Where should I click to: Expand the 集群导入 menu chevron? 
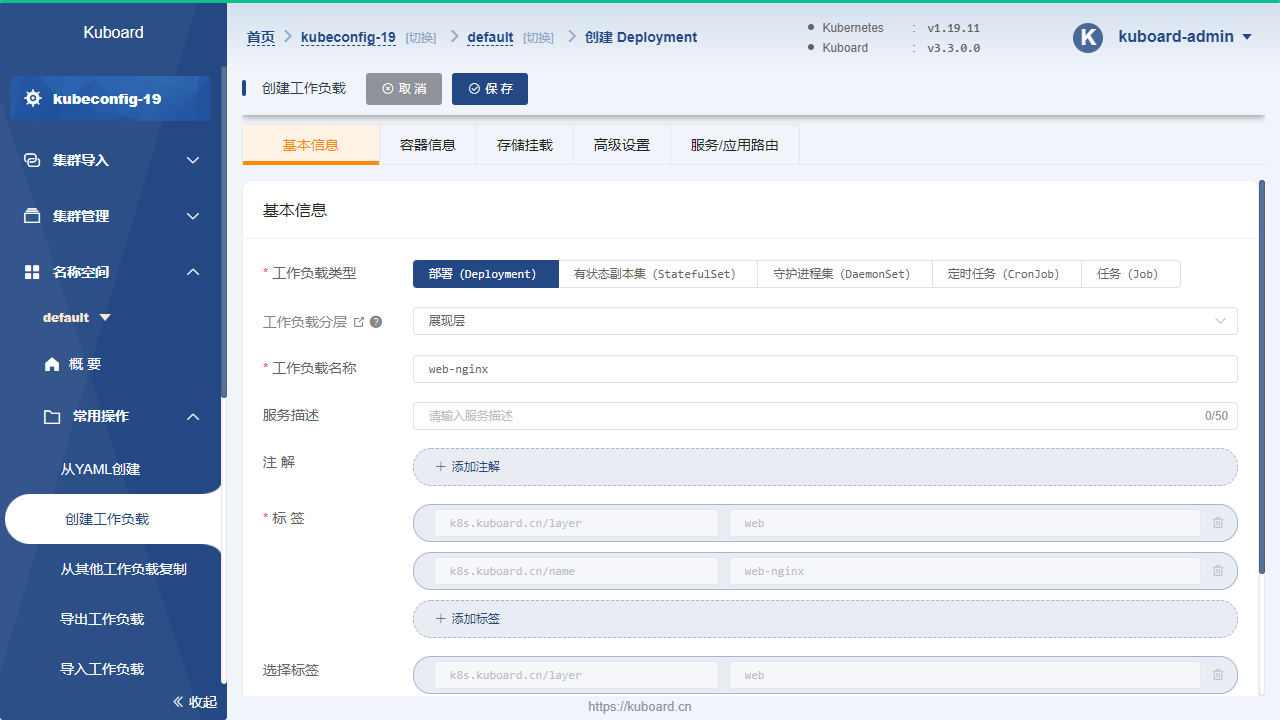[193, 160]
